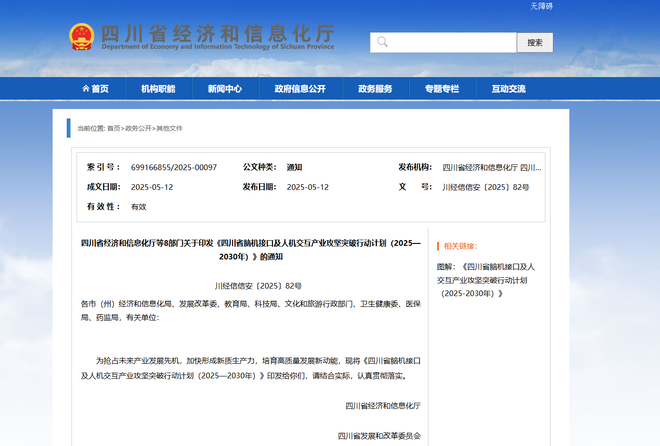Open the 机构职能 menu item
Viewport: 660px width, 446px height.
(x=157, y=89)
